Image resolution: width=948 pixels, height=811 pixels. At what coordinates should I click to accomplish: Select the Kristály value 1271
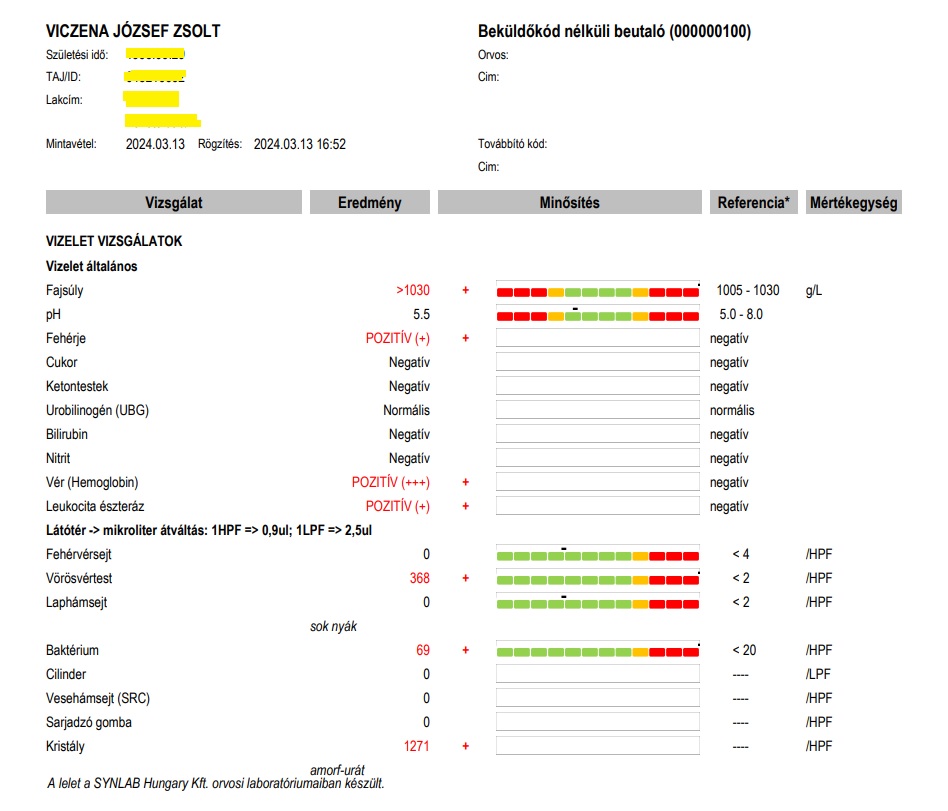[416, 747]
